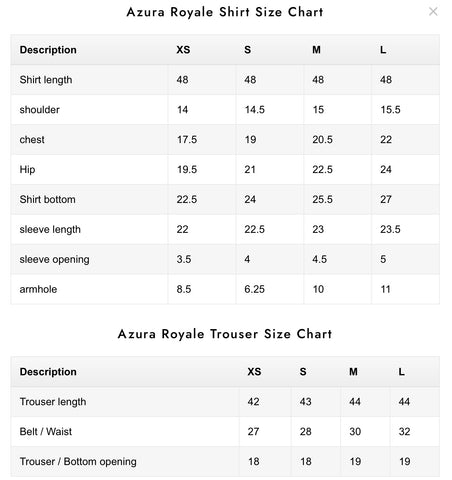Click the chest value 20.5 for size M
The image size is (452, 480).
(322, 139)
